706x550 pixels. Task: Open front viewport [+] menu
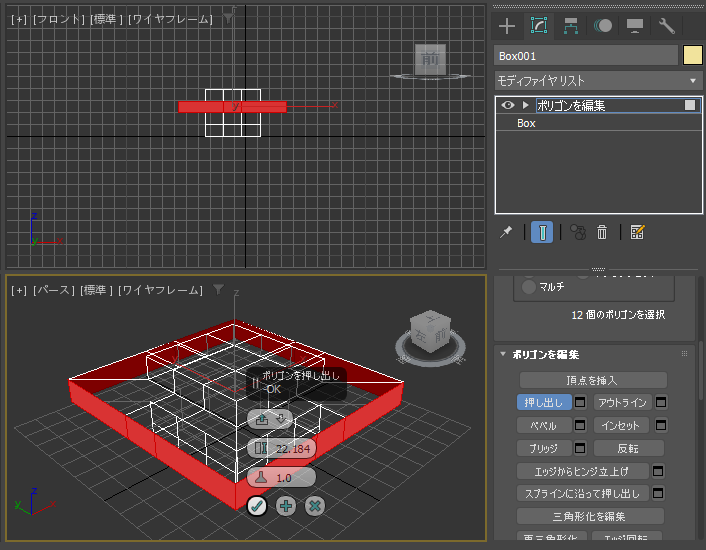tap(18, 19)
